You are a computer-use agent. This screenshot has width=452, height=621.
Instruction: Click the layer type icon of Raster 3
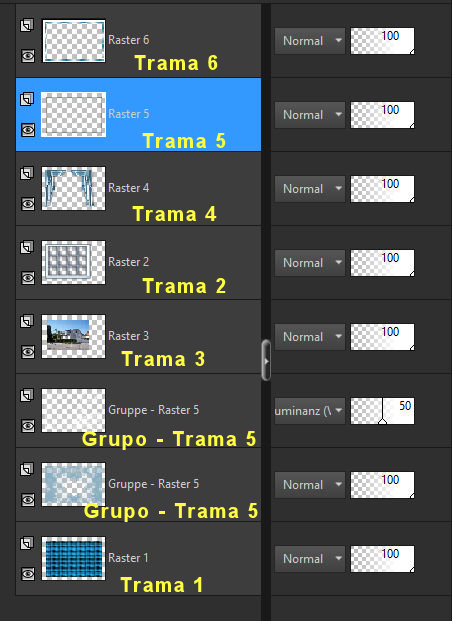[x=27, y=321]
